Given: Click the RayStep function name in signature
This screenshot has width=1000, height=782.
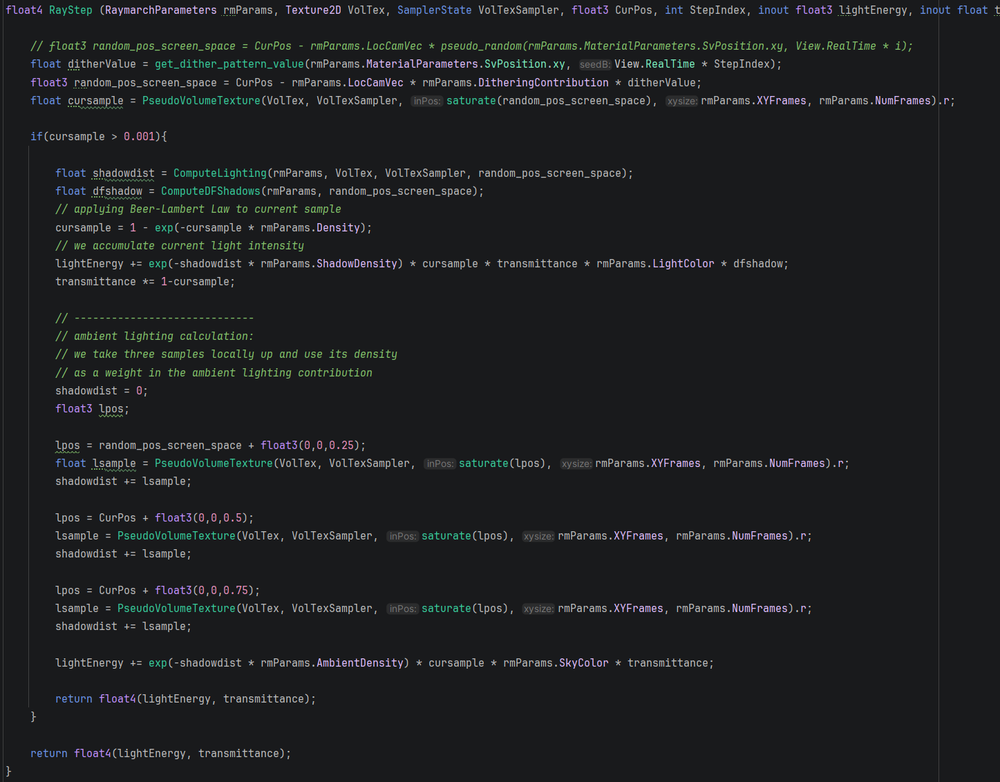Looking at the screenshot, I should pyautogui.click(x=70, y=10).
